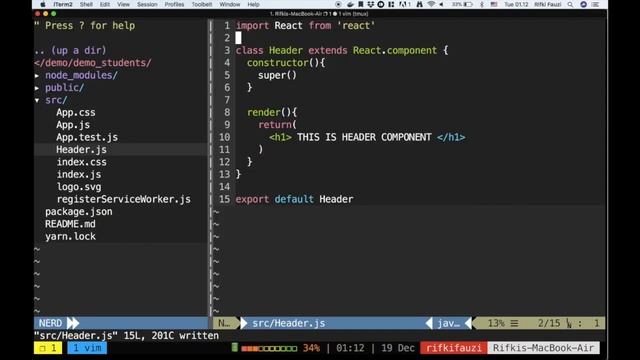The height and width of the screenshot is (360, 640).
Task: Open registerServiceWorker.js in the file tree
Action: [123, 199]
